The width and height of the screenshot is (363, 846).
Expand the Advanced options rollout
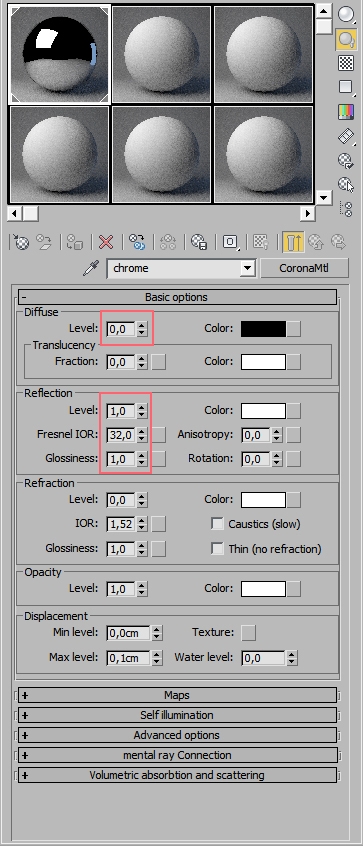pyautogui.click(x=177, y=735)
